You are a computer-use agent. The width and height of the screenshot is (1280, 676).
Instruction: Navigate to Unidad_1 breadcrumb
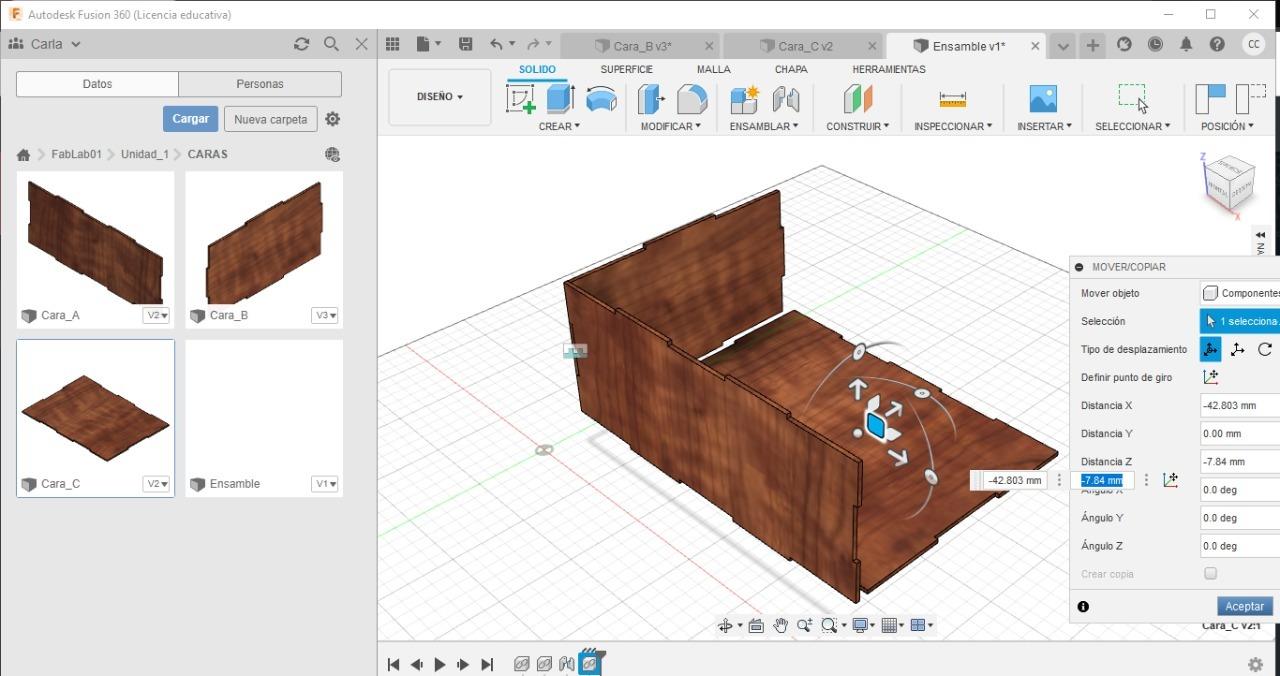(x=145, y=155)
